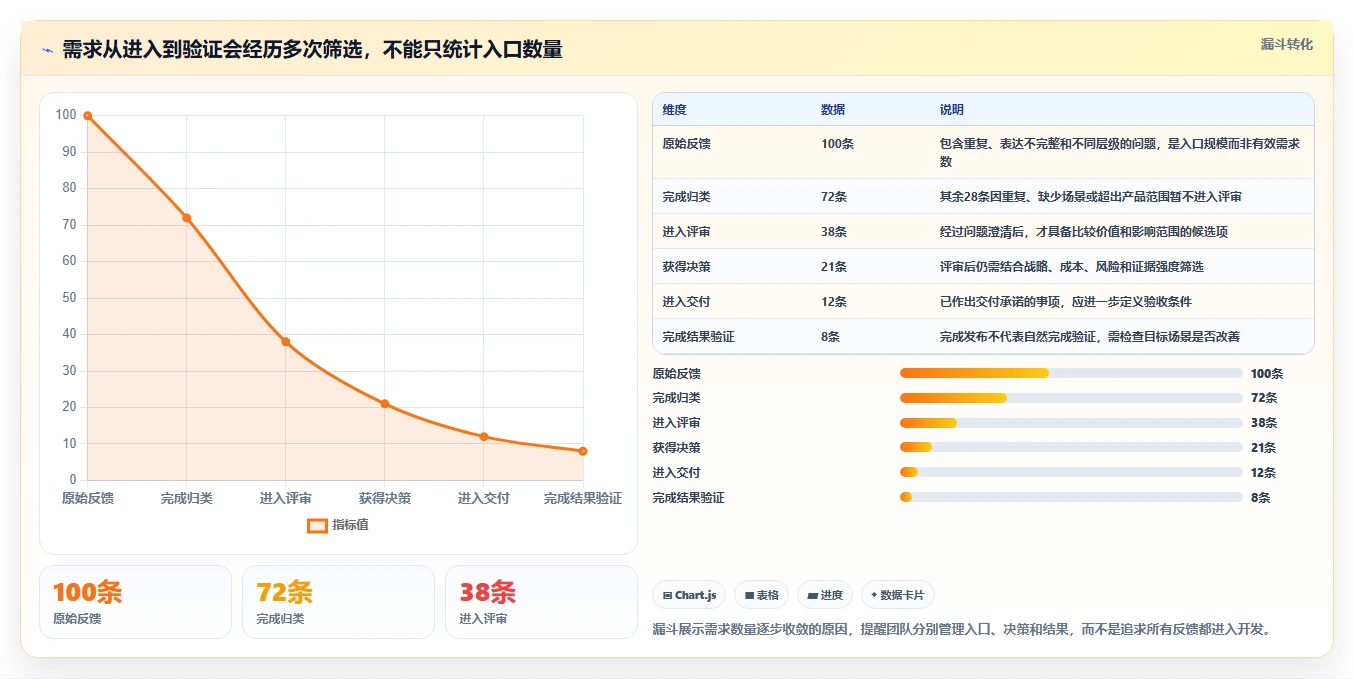Click the 38条 value in the table
This screenshot has height=679, width=1354.
tap(834, 232)
